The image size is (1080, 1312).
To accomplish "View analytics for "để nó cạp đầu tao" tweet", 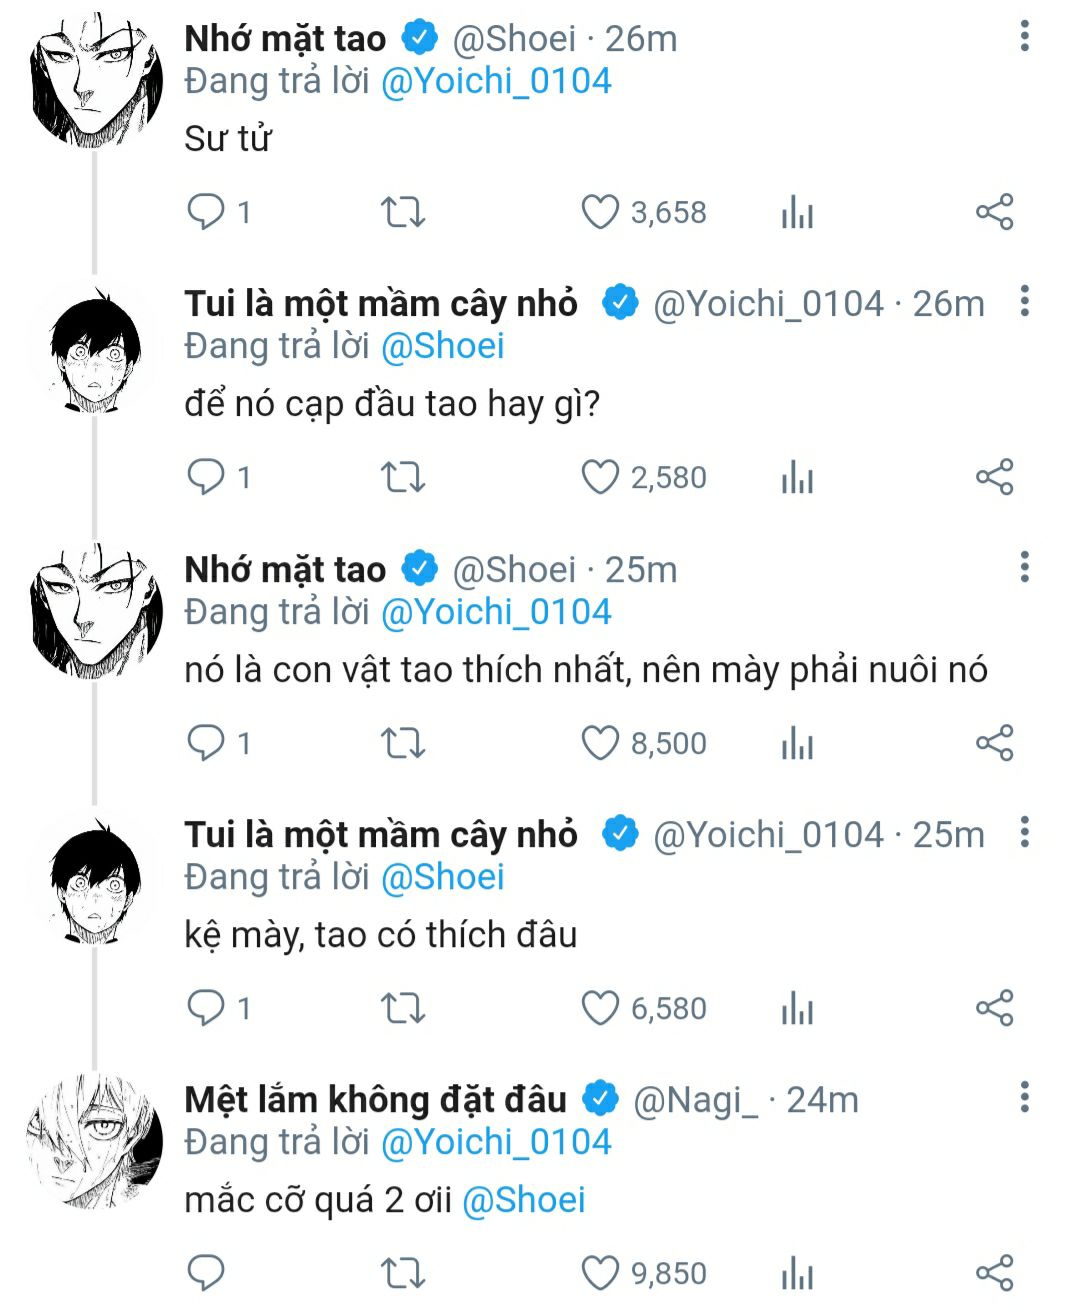I will pos(797,478).
